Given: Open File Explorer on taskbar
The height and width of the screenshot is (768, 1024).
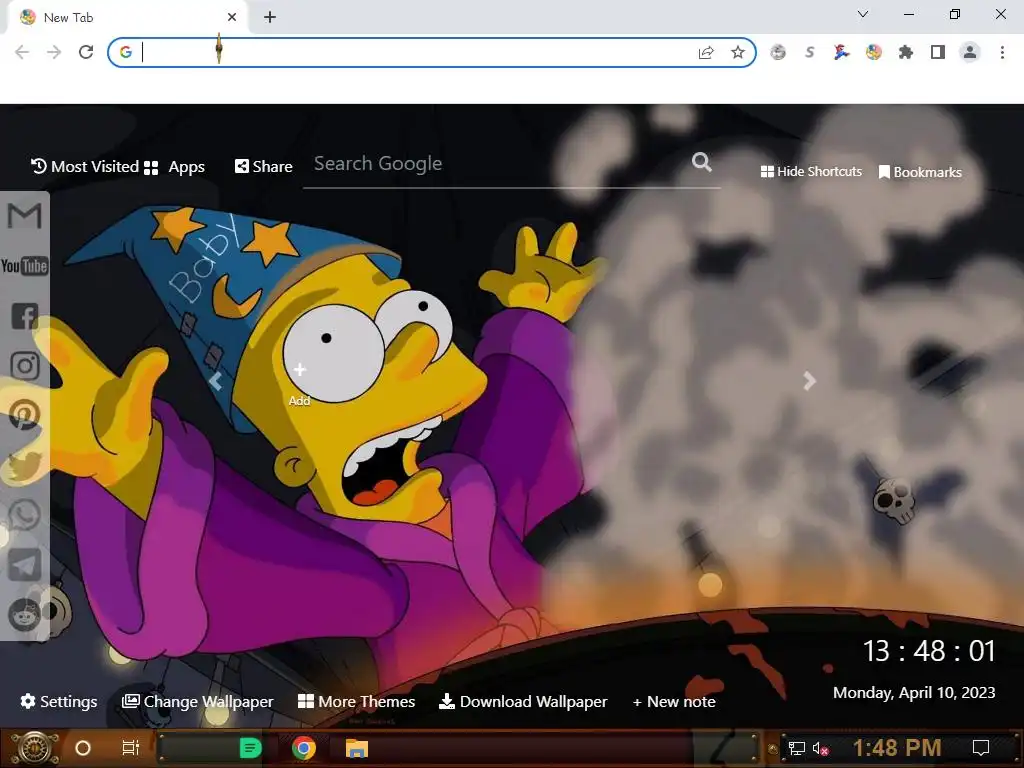Looking at the screenshot, I should click(x=357, y=748).
